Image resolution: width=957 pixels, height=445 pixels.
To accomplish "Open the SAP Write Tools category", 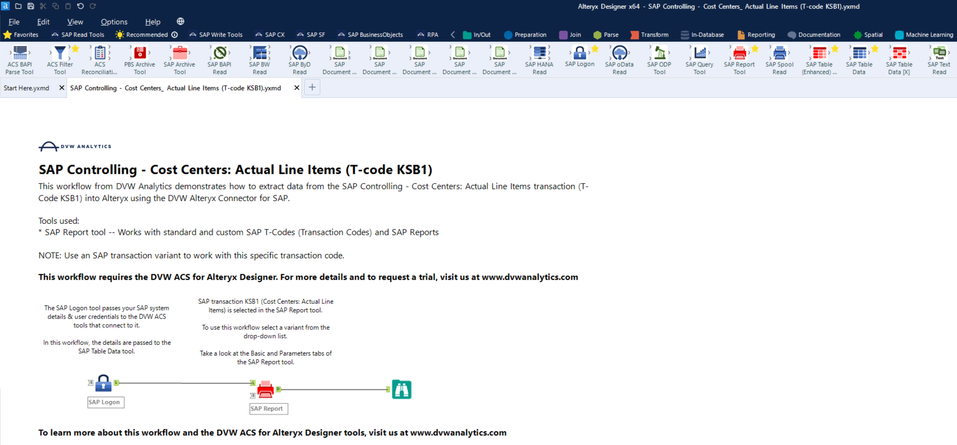I will pos(216,35).
